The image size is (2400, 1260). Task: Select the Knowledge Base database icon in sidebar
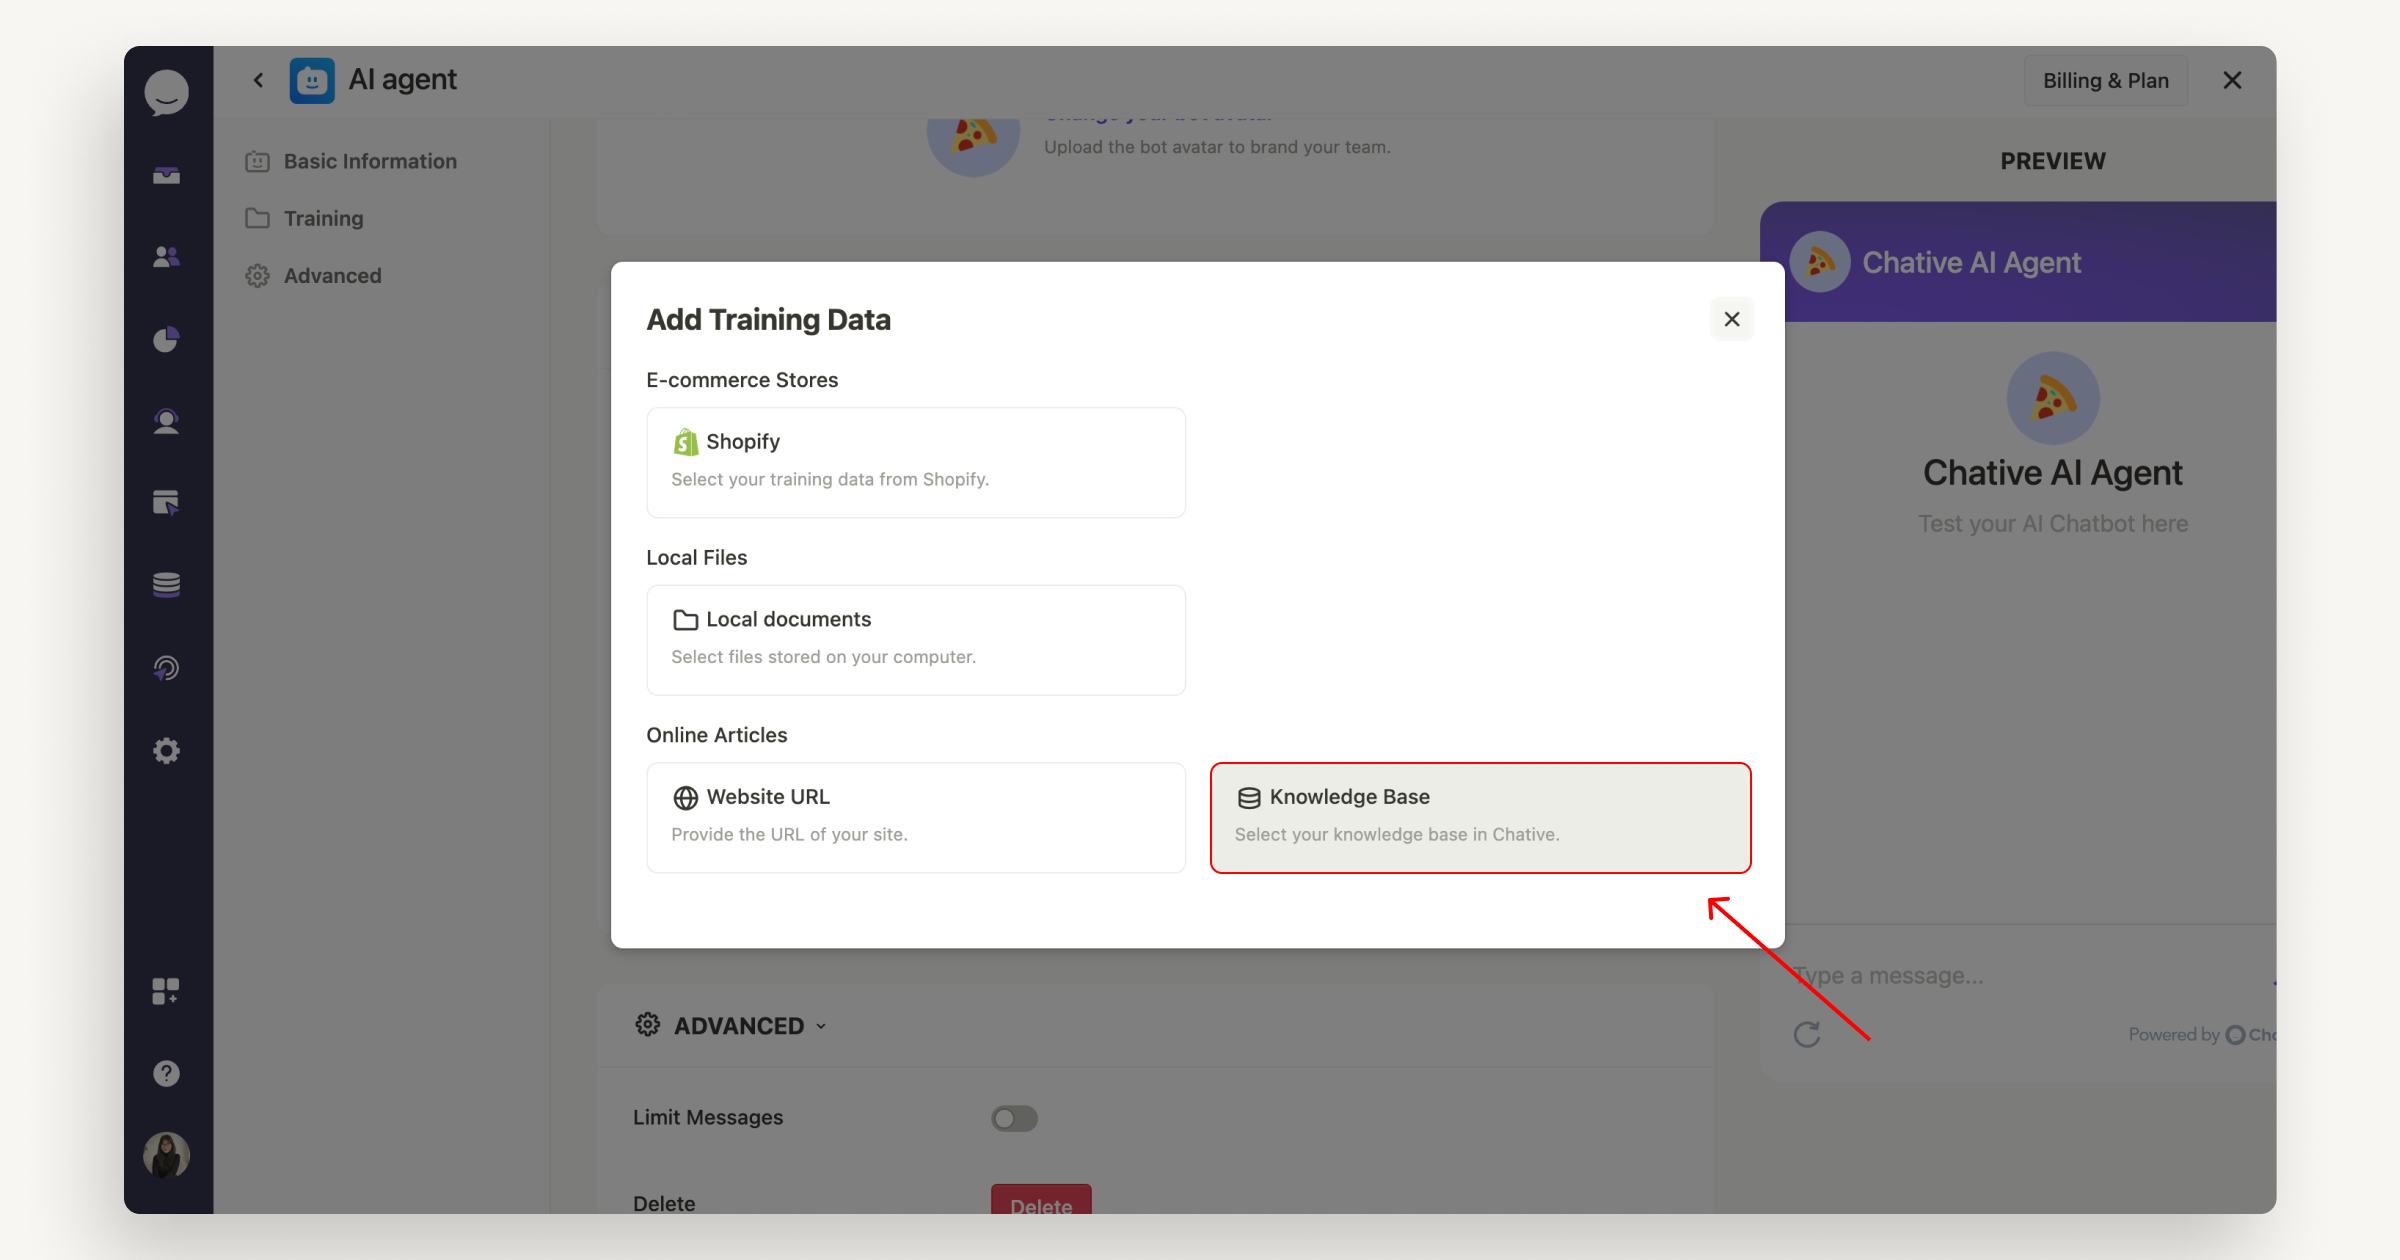pyautogui.click(x=166, y=585)
